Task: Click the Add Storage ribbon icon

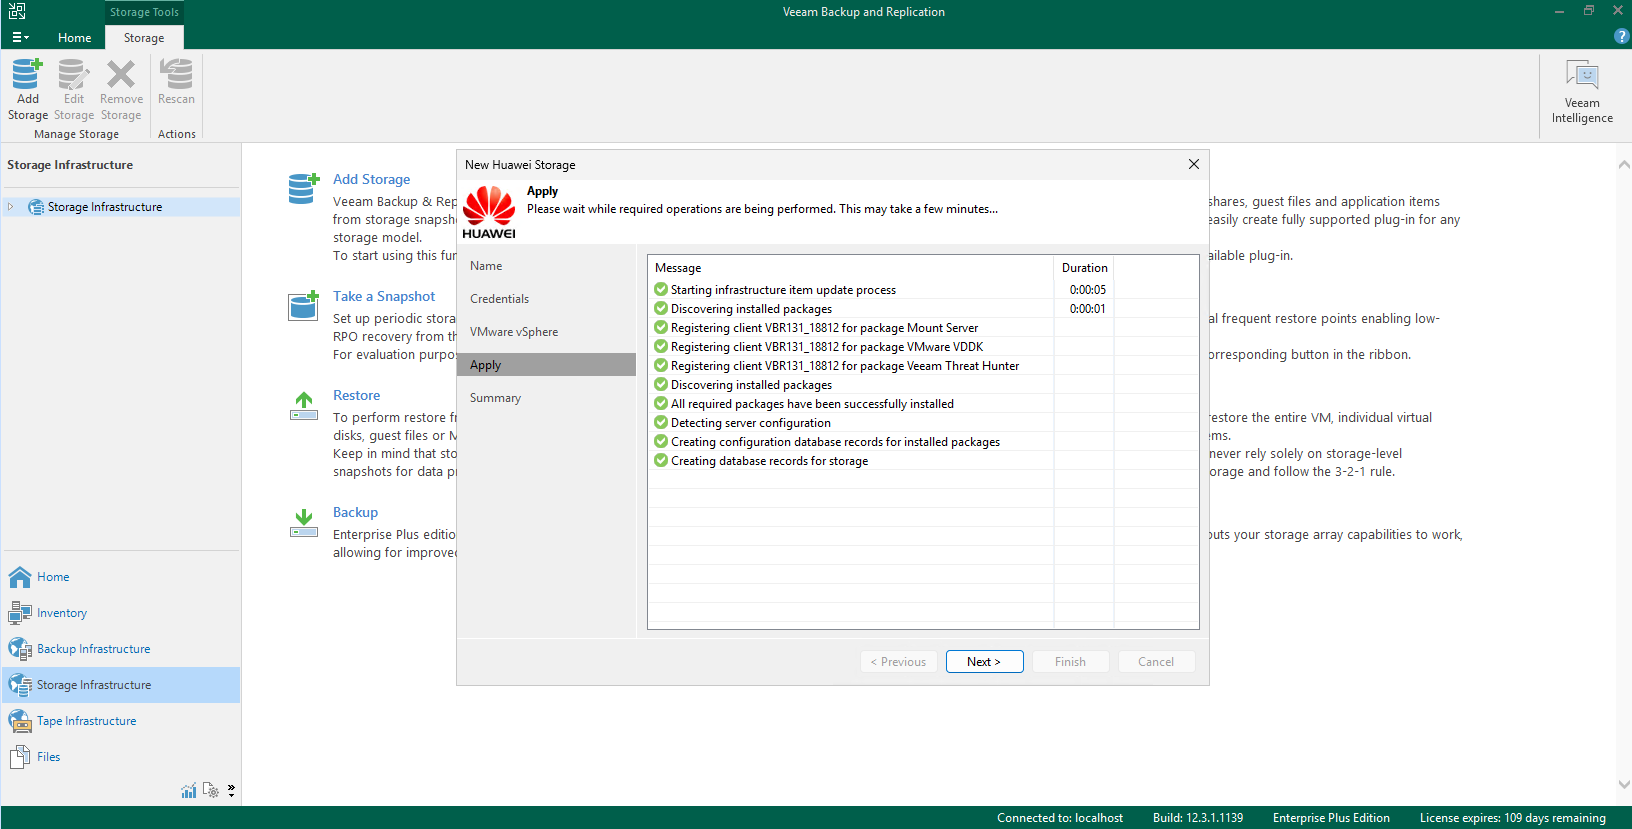Action: 28,89
